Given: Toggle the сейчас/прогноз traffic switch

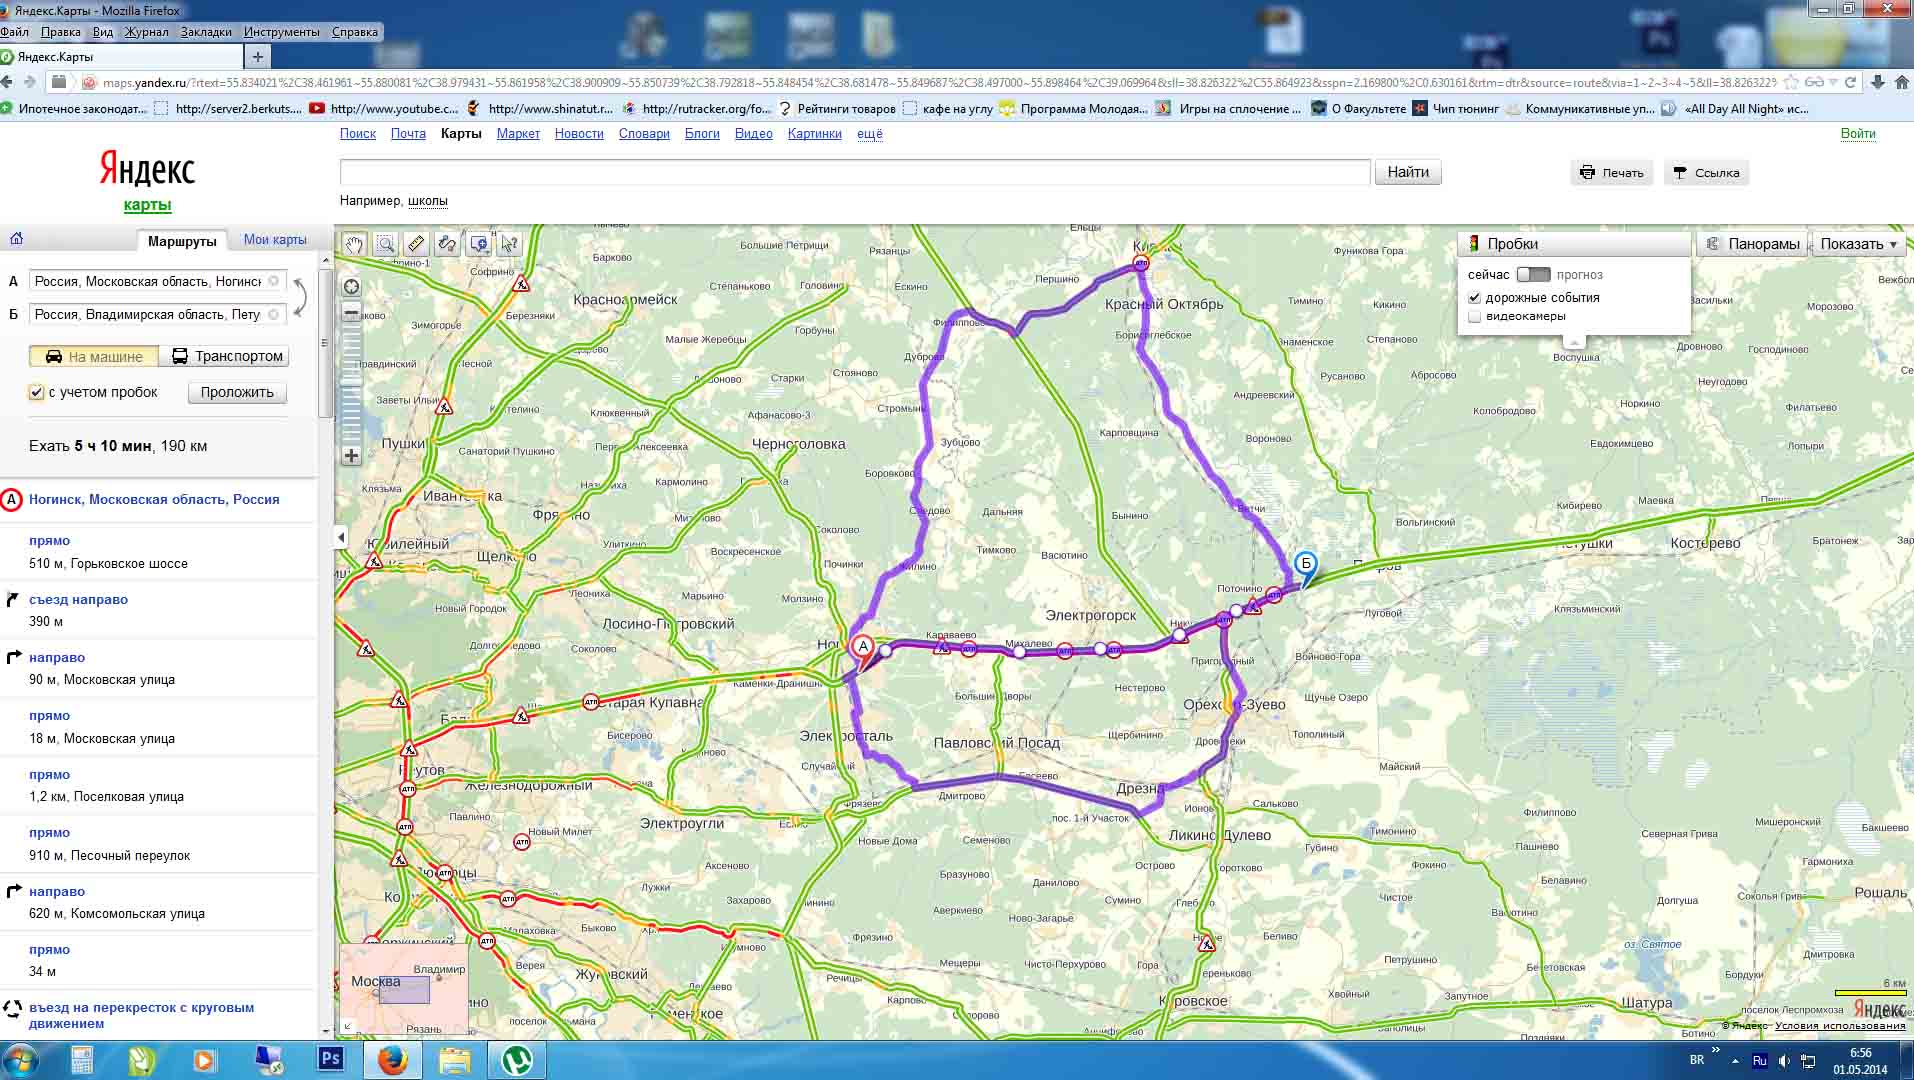Looking at the screenshot, I should [1532, 275].
